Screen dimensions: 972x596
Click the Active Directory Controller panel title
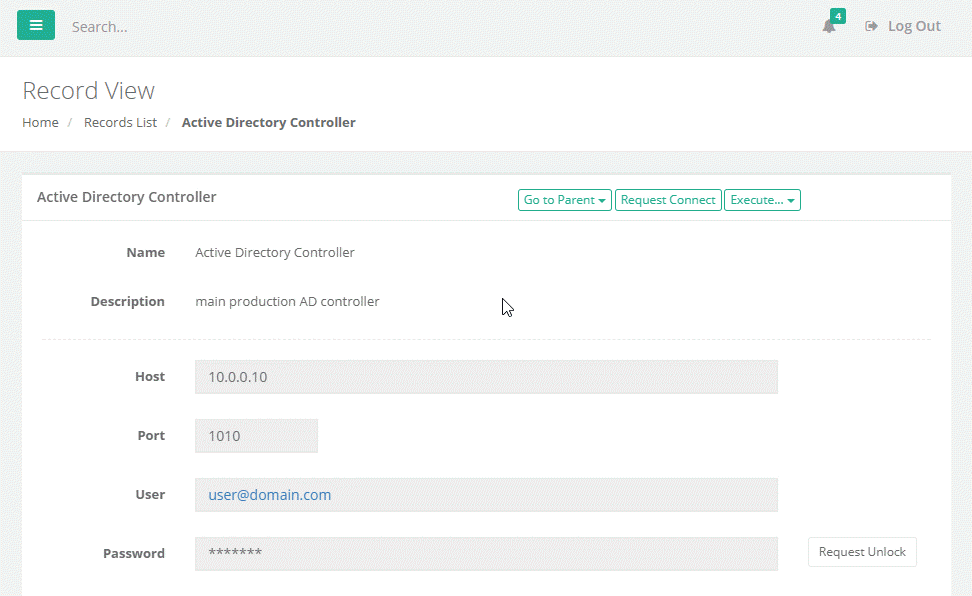127,197
